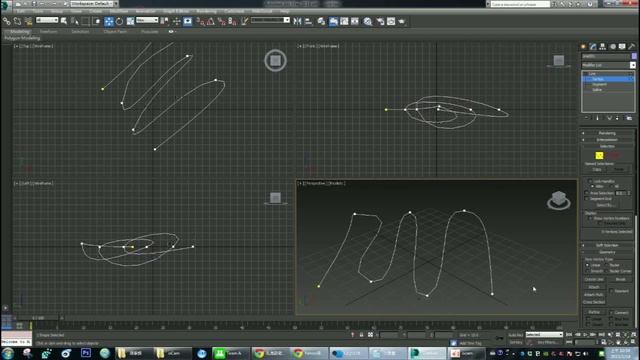Switch to the Object Paint ribbon tab
This screenshot has width=640, height=360.
tap(115, 31)
